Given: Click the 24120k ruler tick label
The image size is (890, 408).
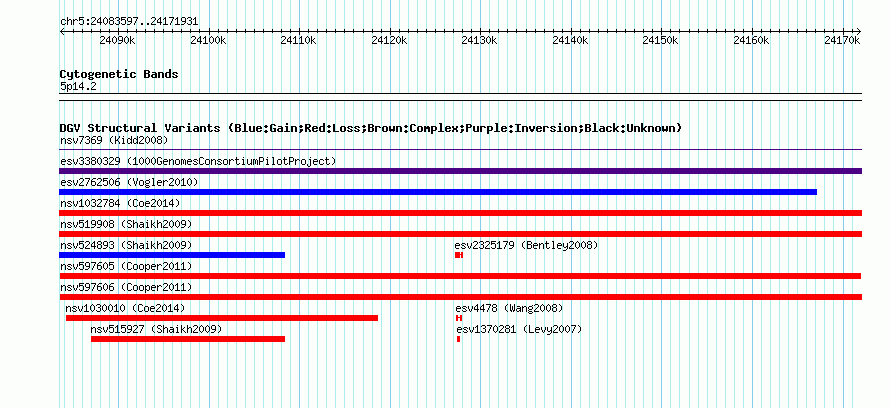Looking at the screenshot, I should tap(389, 41).
